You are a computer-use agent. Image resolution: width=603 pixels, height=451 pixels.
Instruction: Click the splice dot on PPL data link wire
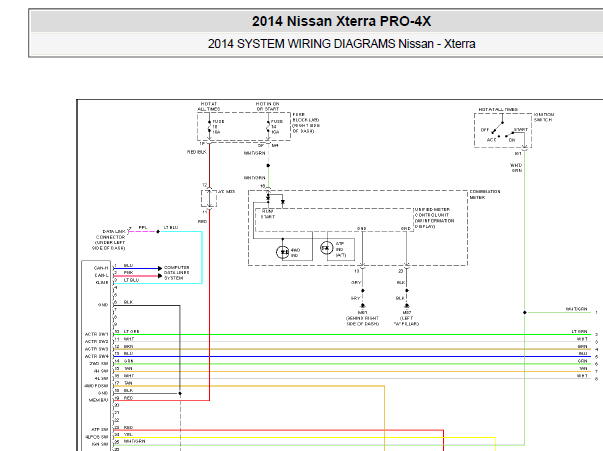[158, 231]
